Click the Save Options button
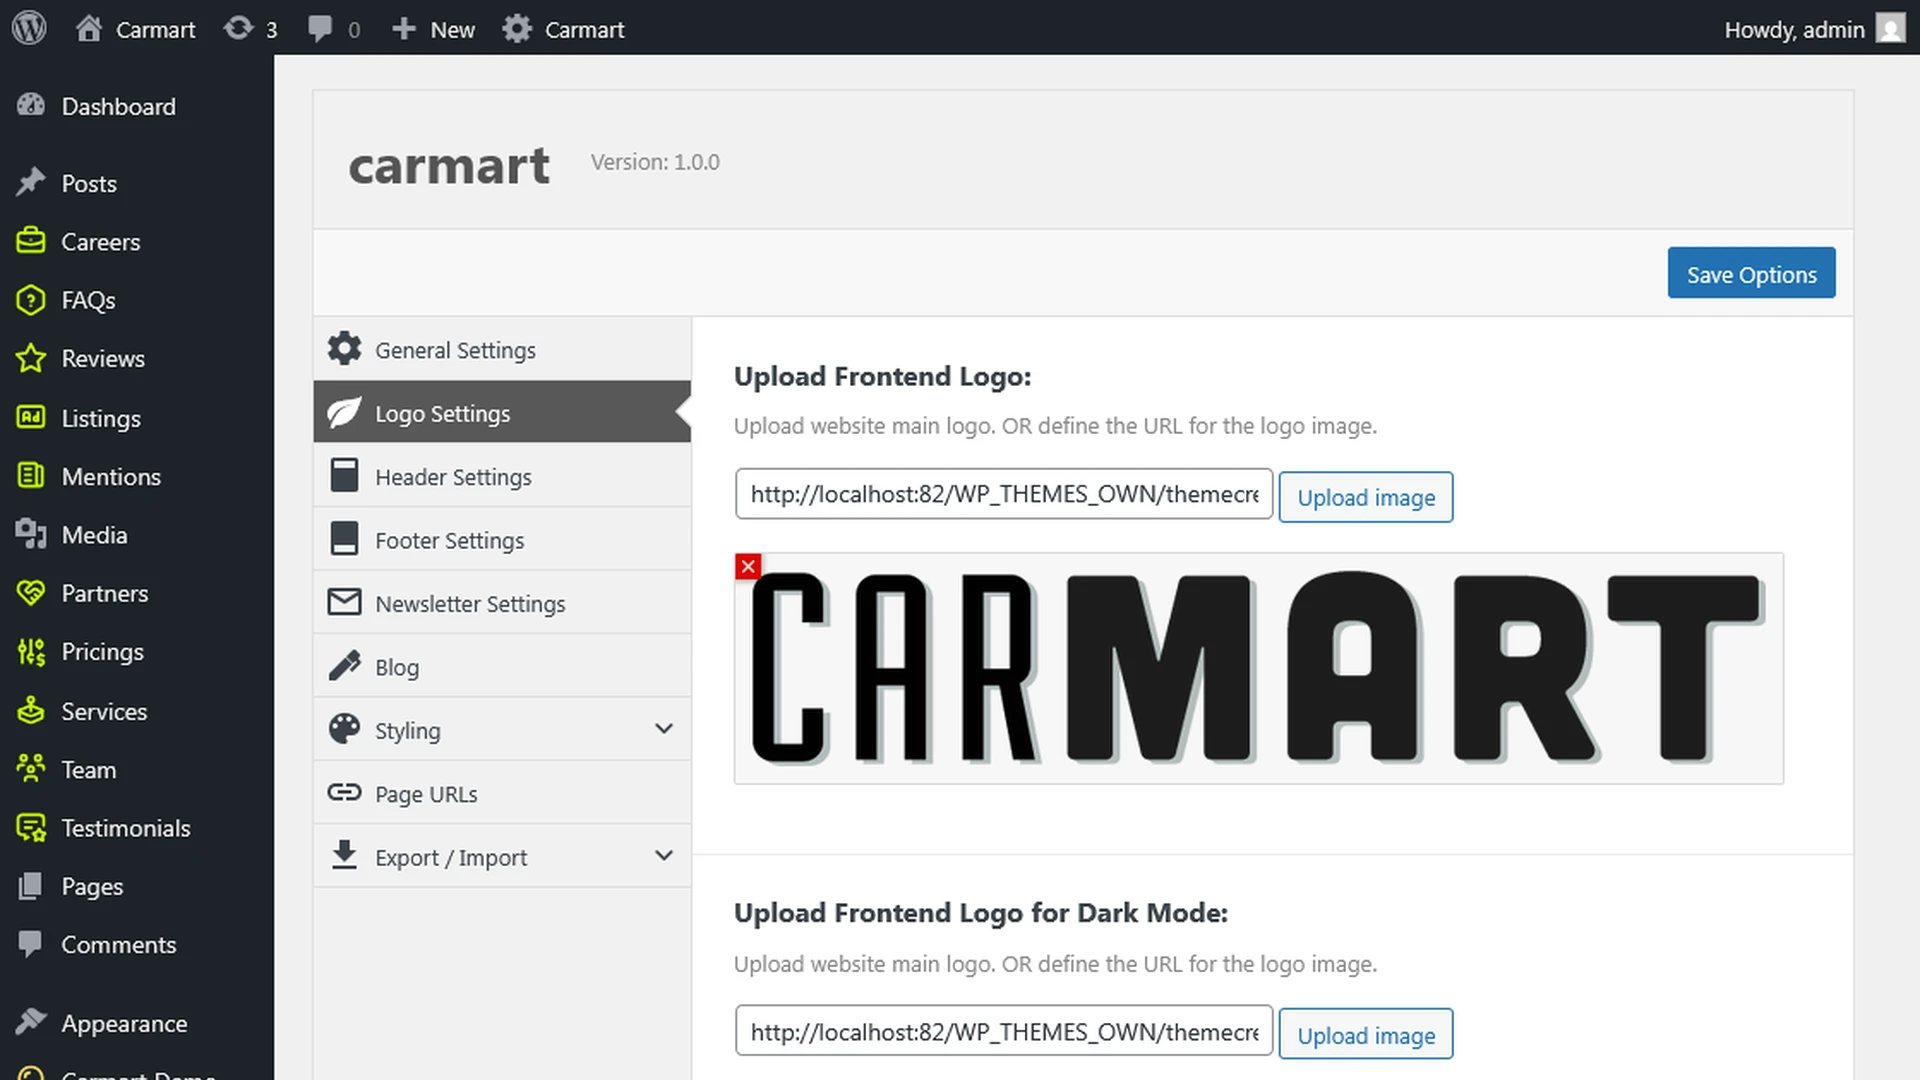Viewport: 1920px width, 1080px height. click(1751, 273)
